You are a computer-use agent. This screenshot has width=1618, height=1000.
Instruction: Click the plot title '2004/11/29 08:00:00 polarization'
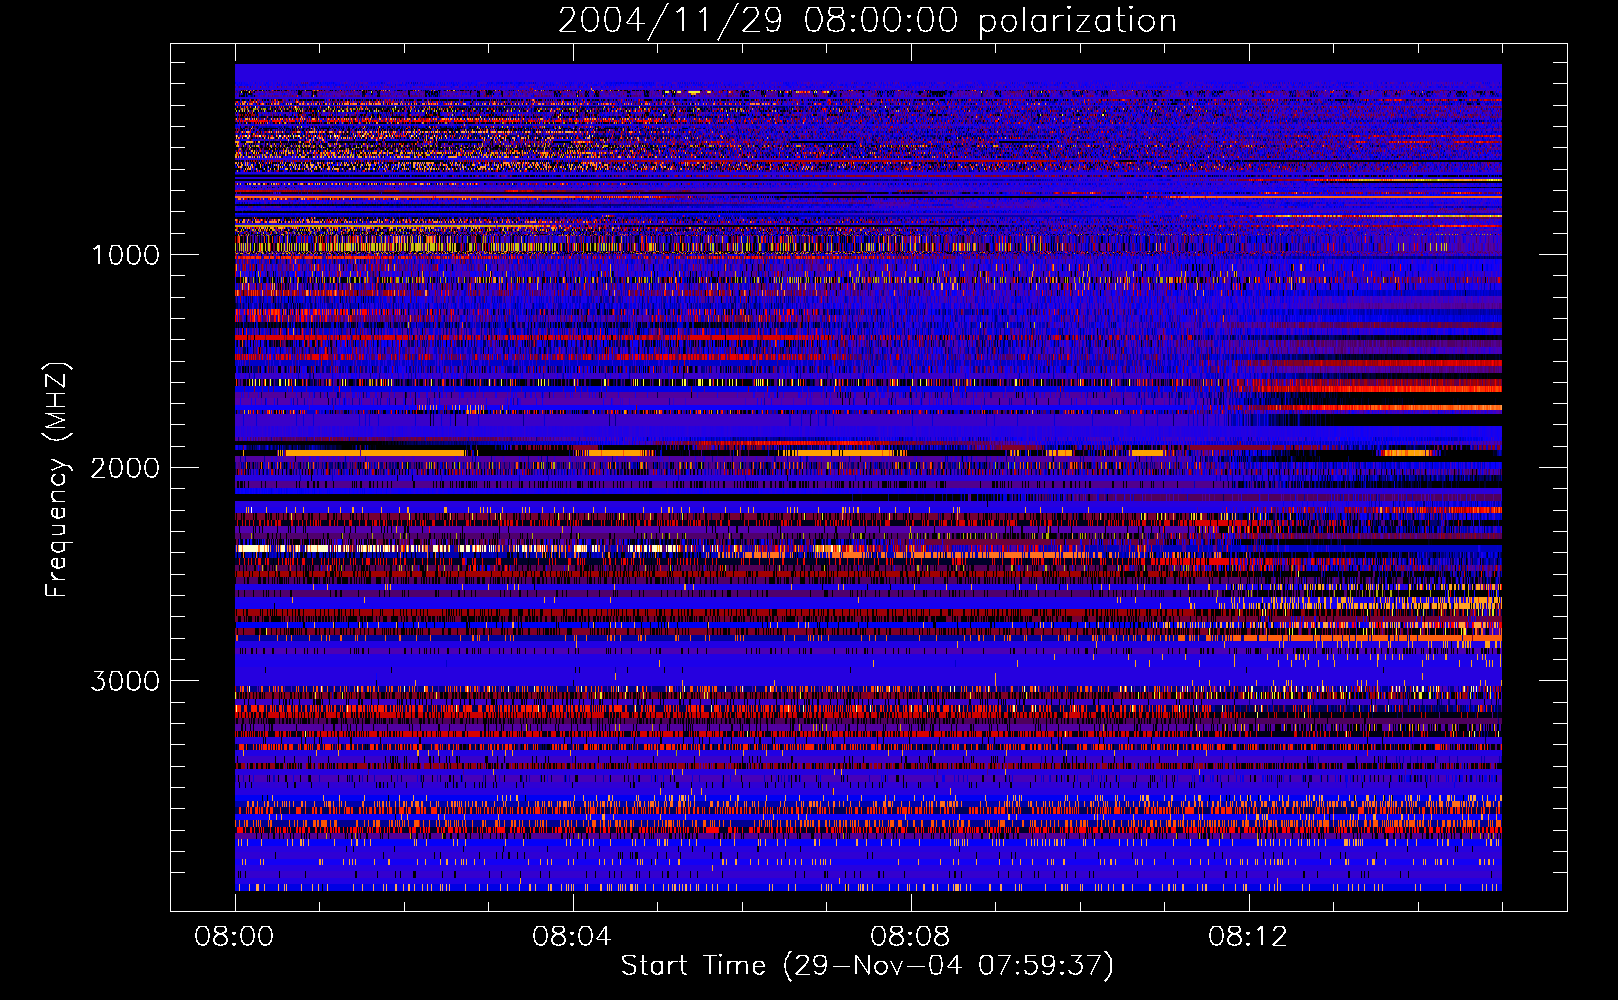pos(867,21)
